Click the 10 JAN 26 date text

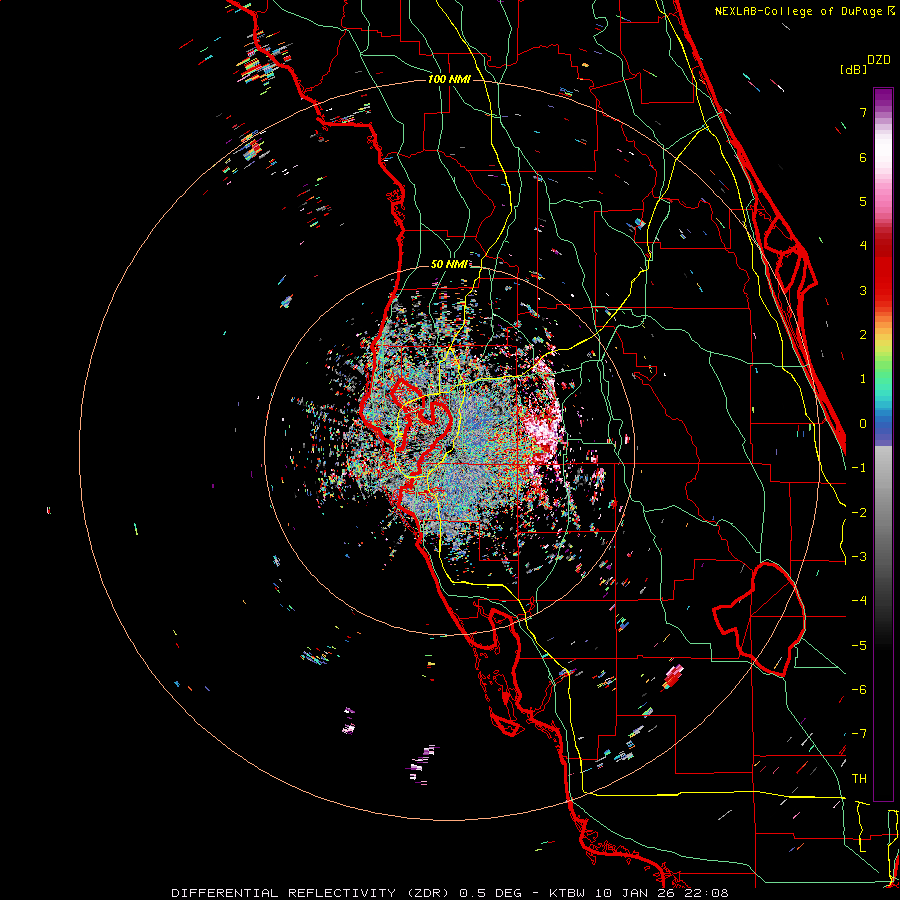tap(635, 893)
